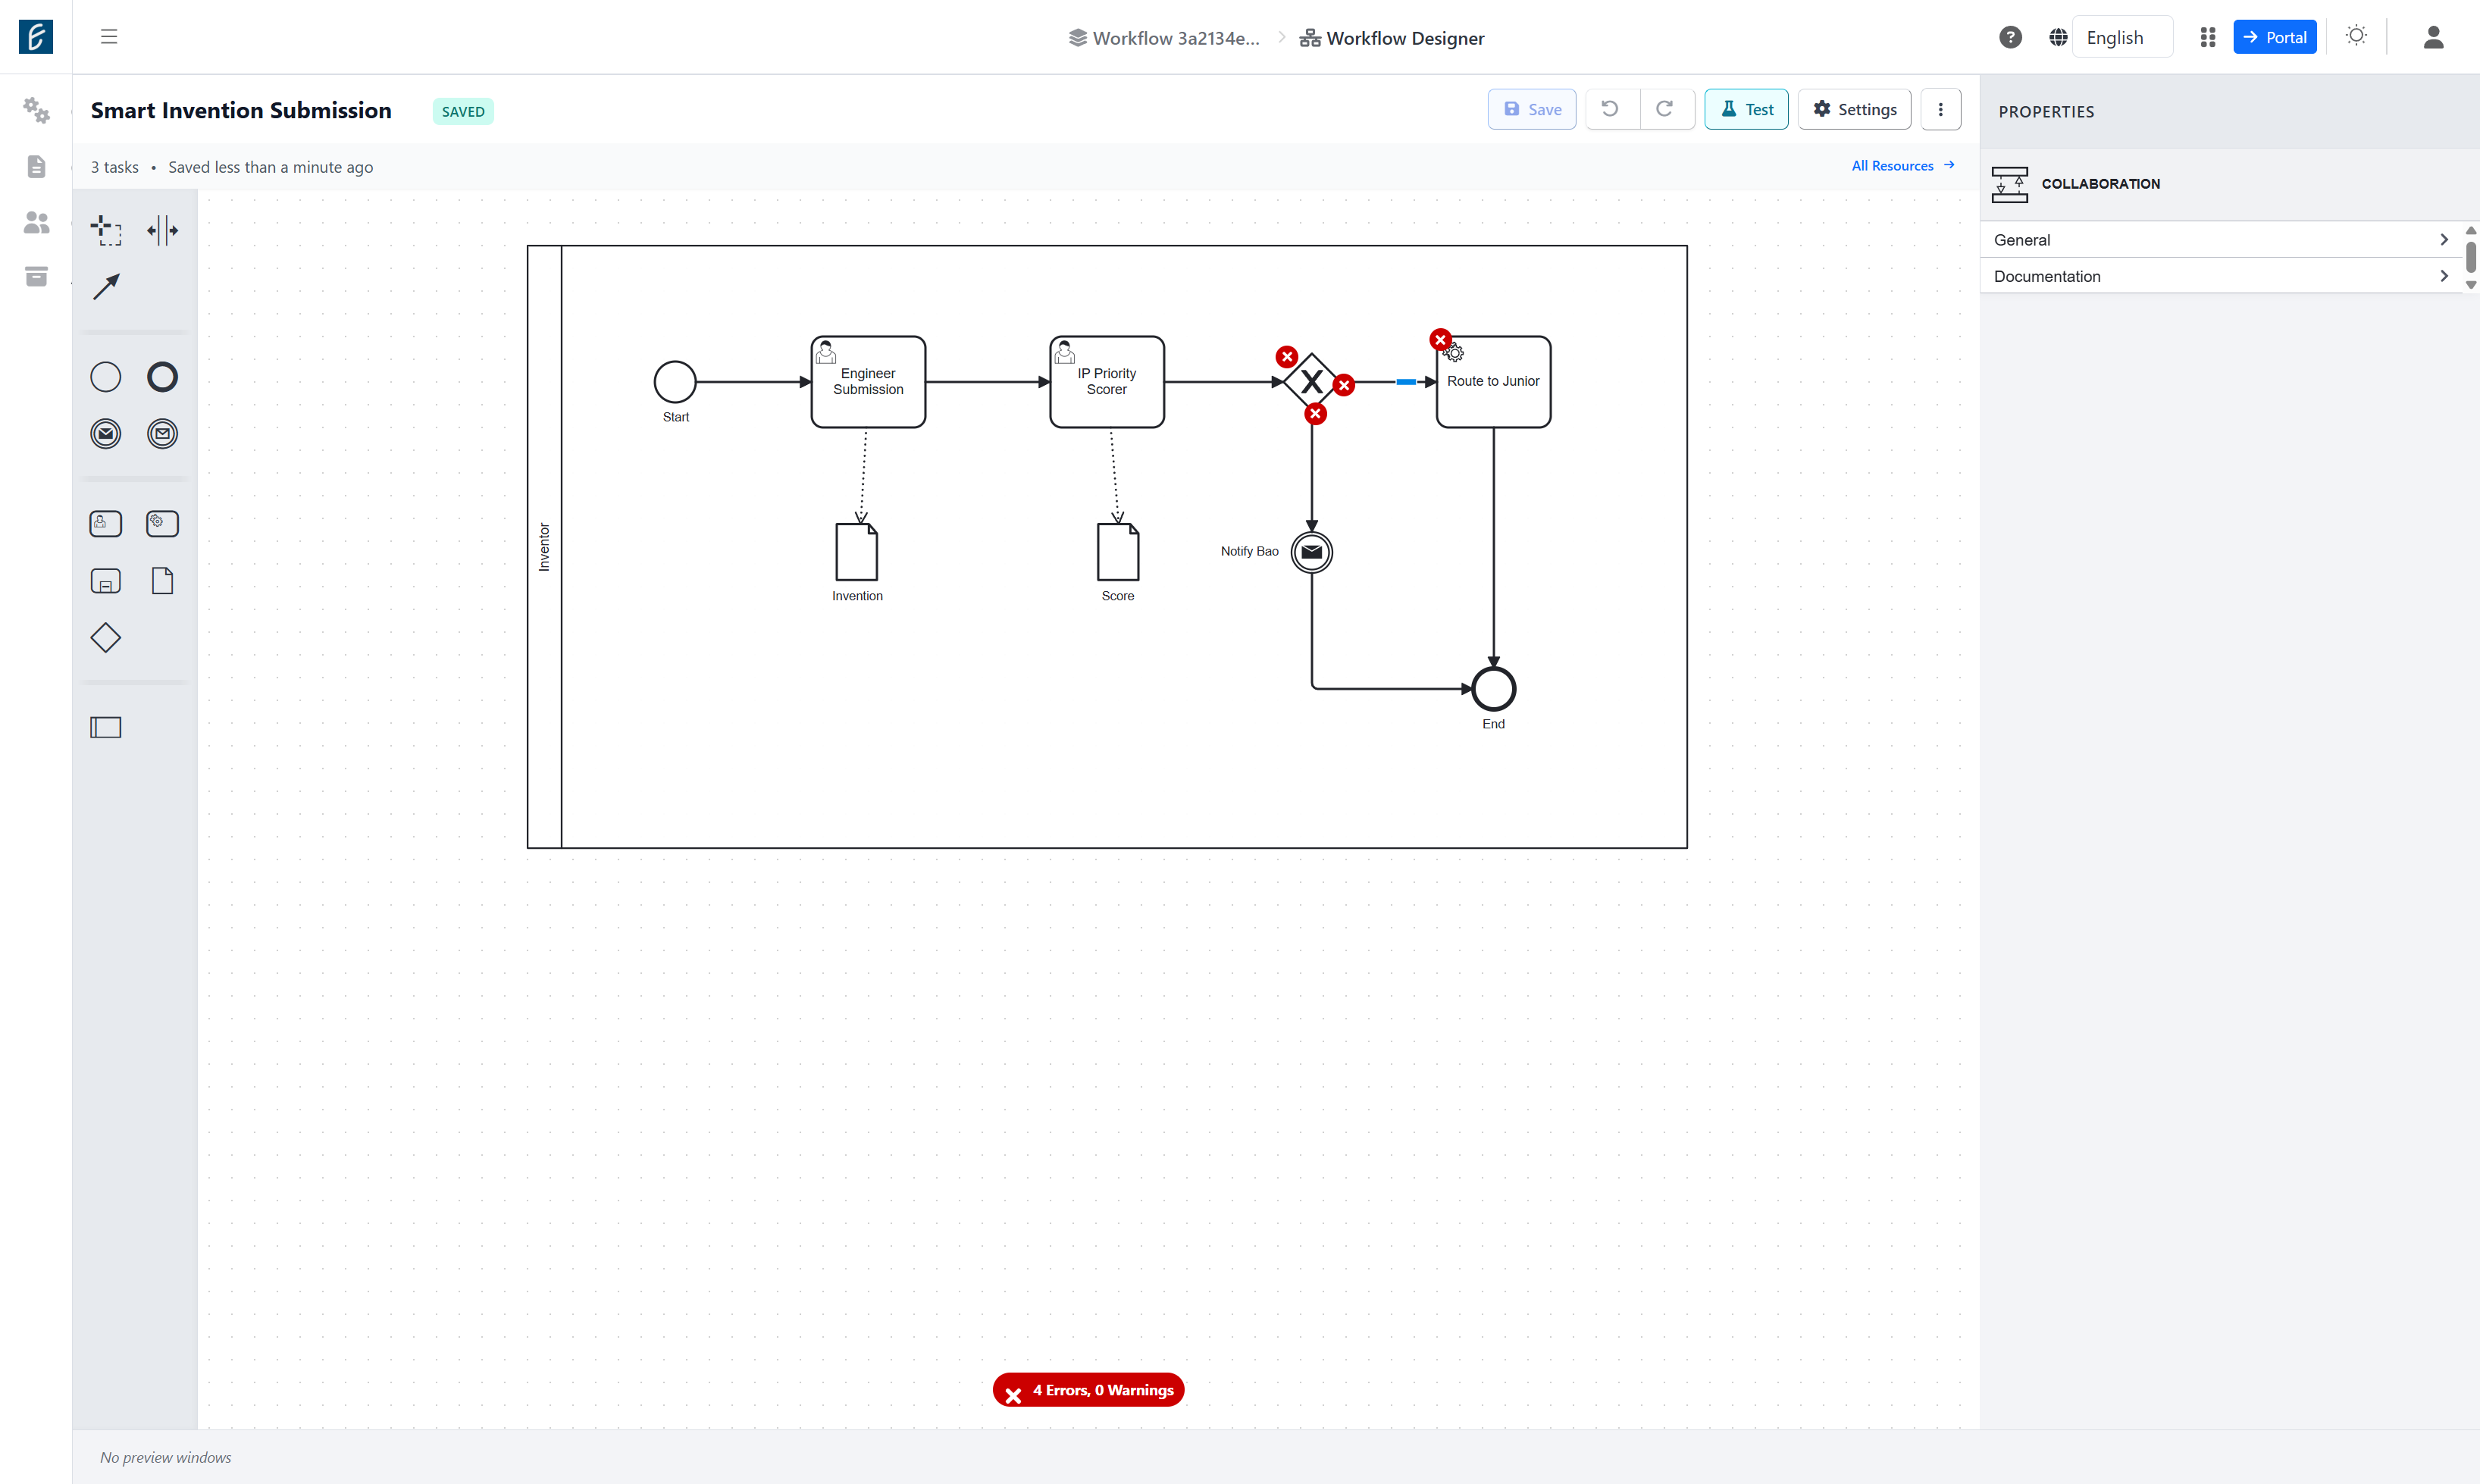This screenshot has height=1484, width=2480.
Task: Select the exclusive gateway diamond
Action: click(1312, 382)
